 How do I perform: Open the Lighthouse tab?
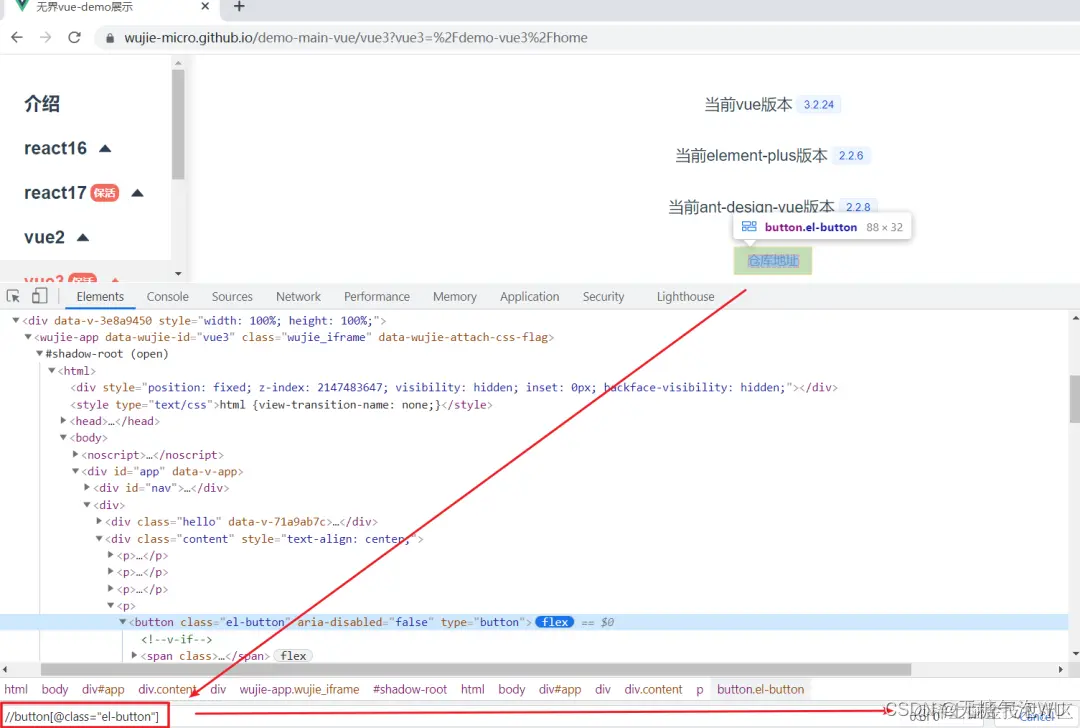click(x=685, y=297)
